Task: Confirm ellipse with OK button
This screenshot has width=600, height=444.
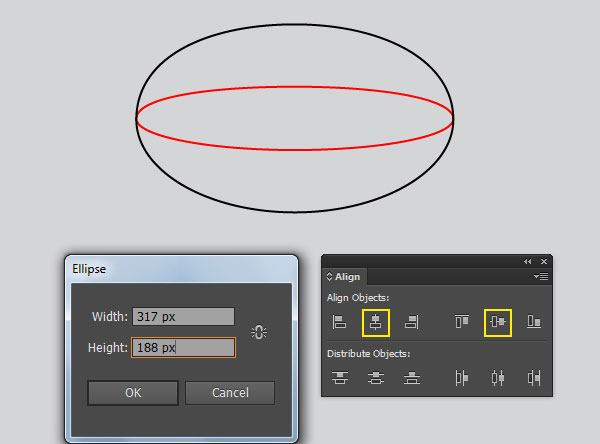Action: pyautogui.click(x=133, y=393)
